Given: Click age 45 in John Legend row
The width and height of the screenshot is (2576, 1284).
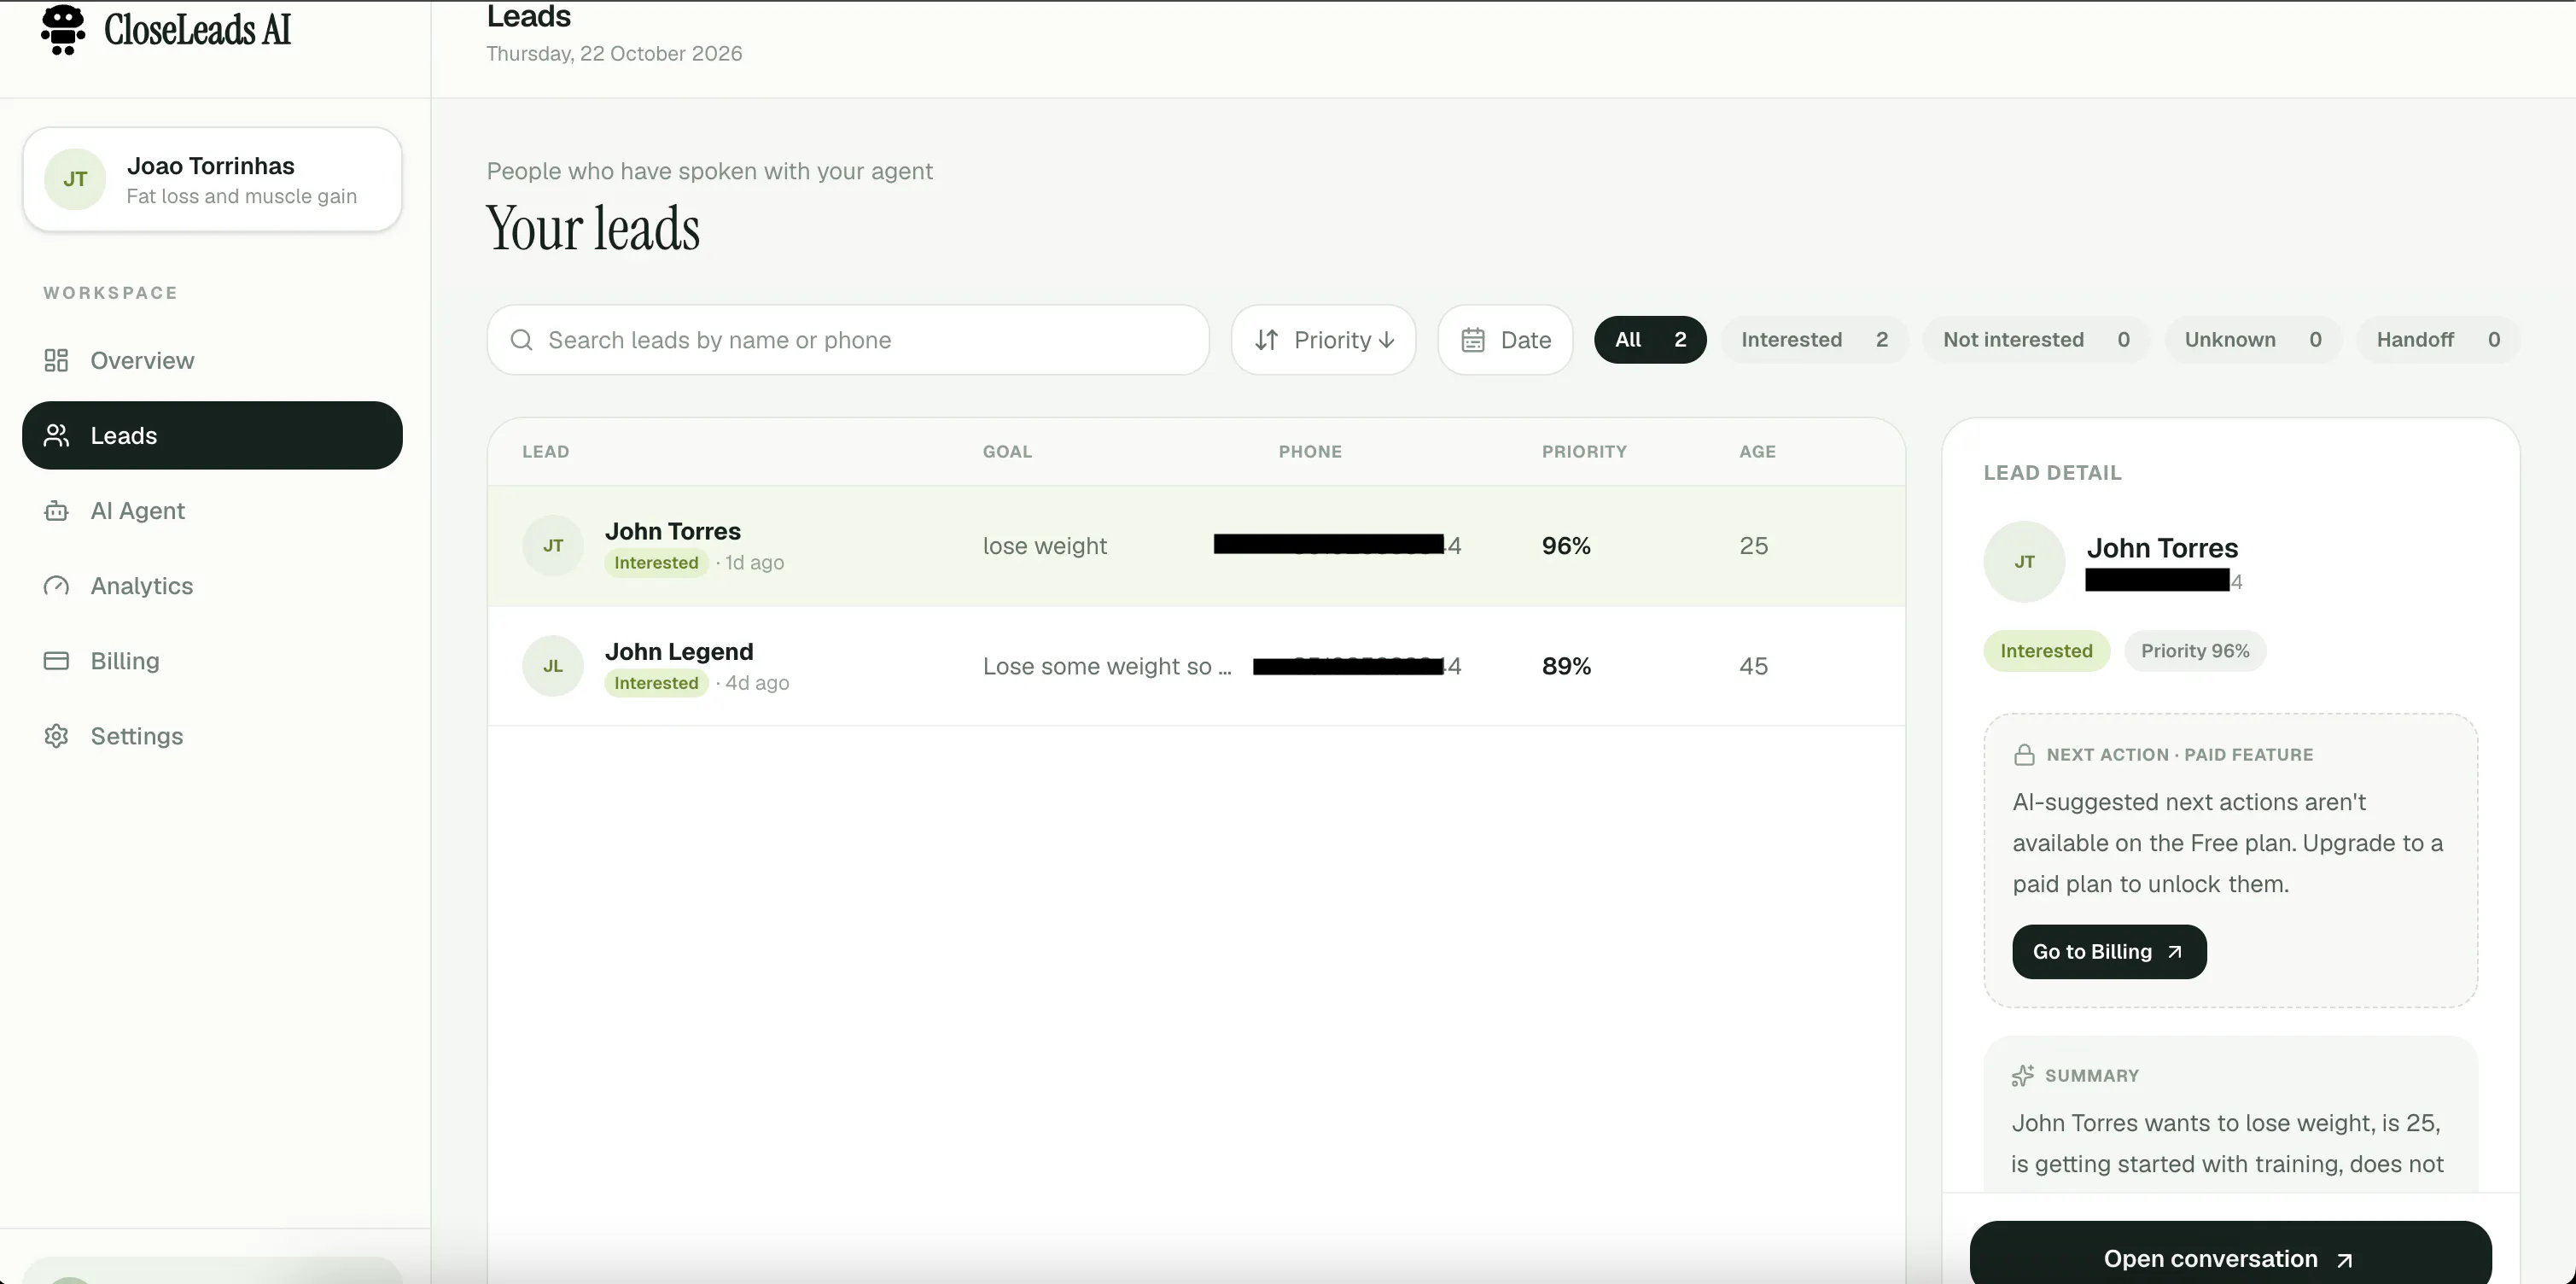Looking at the screenshot, I should click(1753, 666).
